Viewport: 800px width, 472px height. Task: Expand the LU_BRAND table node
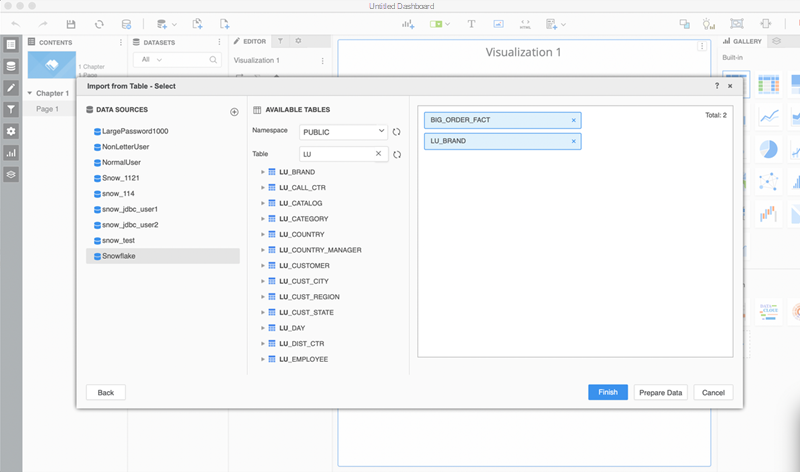pos(263,172)
